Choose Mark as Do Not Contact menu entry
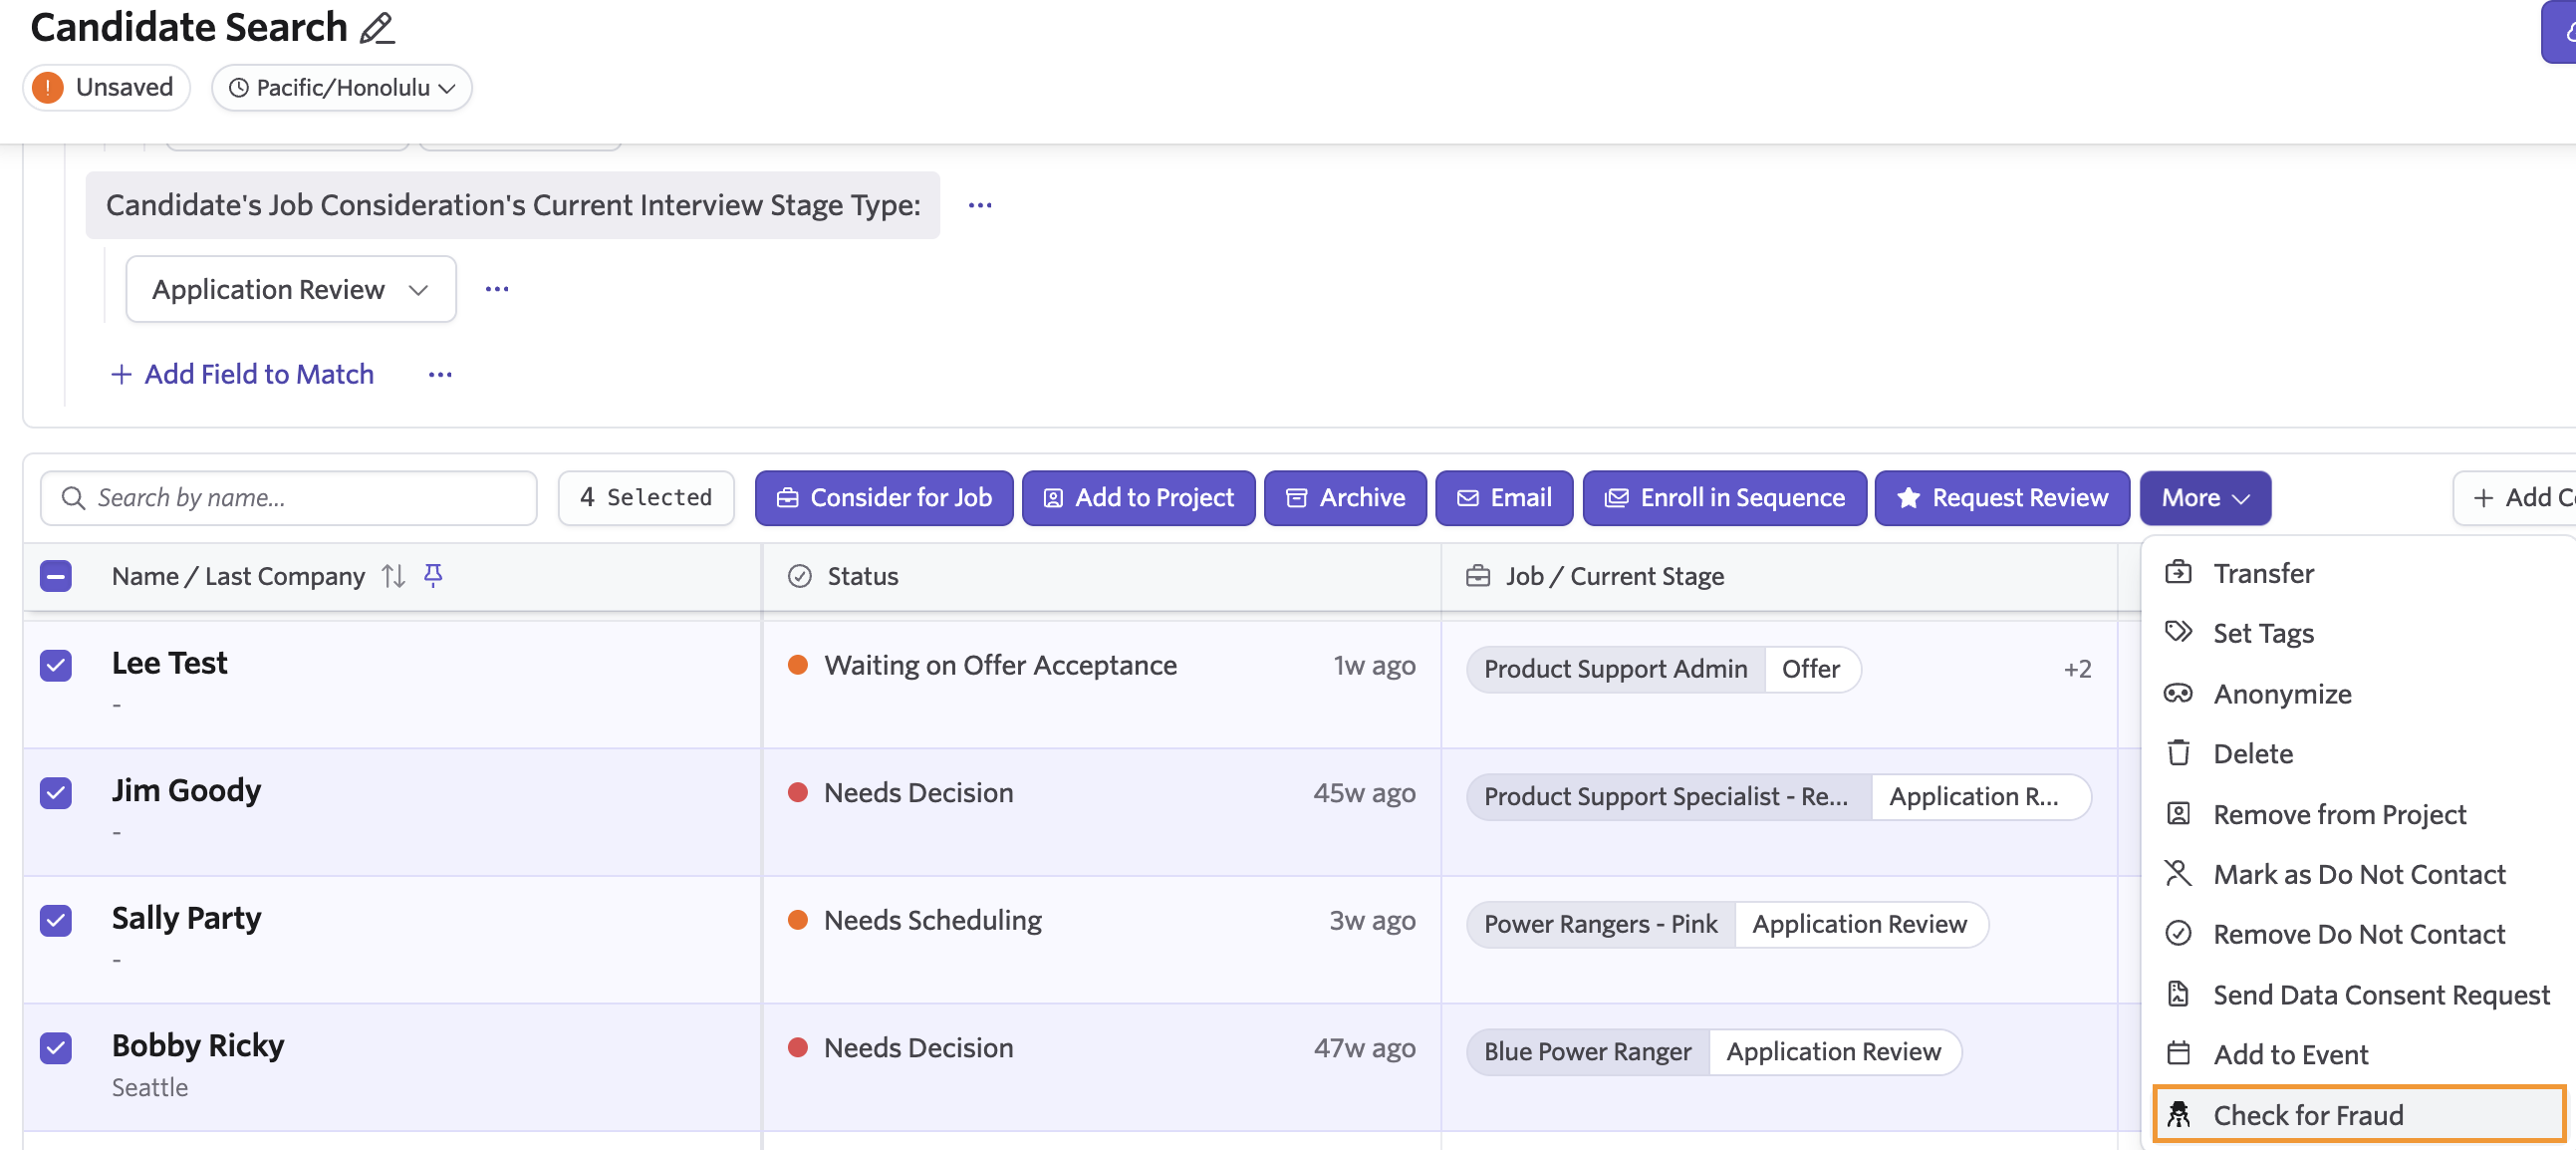This screenshot has height=1150, width=2576. pyautogui.click(x=2358, y=874)
